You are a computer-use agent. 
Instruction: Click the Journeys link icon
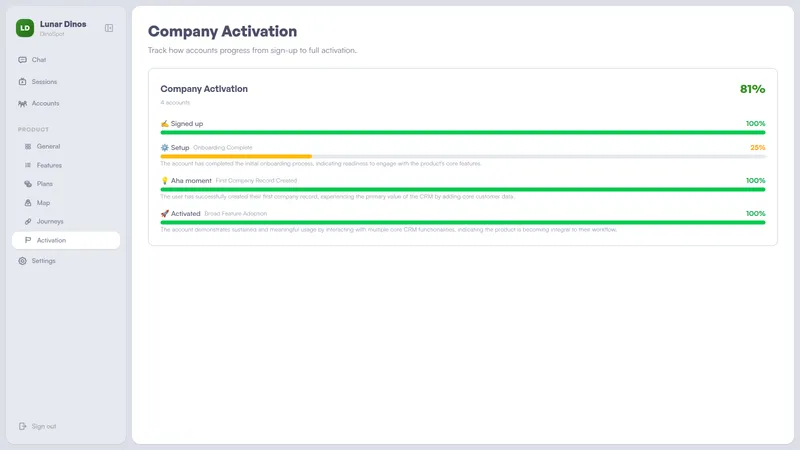pyautogui.click(x=28, y=221)
